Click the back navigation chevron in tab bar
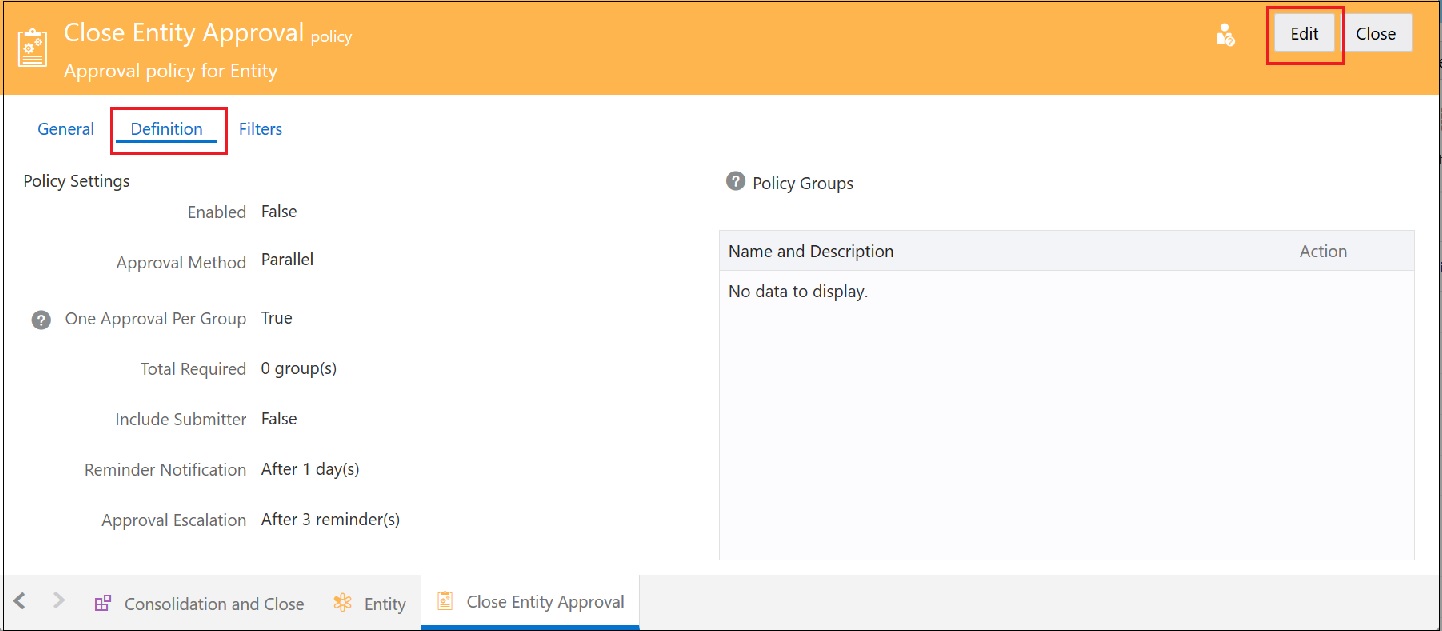Viewport: 1442px width, 631px height. point(19,601)
